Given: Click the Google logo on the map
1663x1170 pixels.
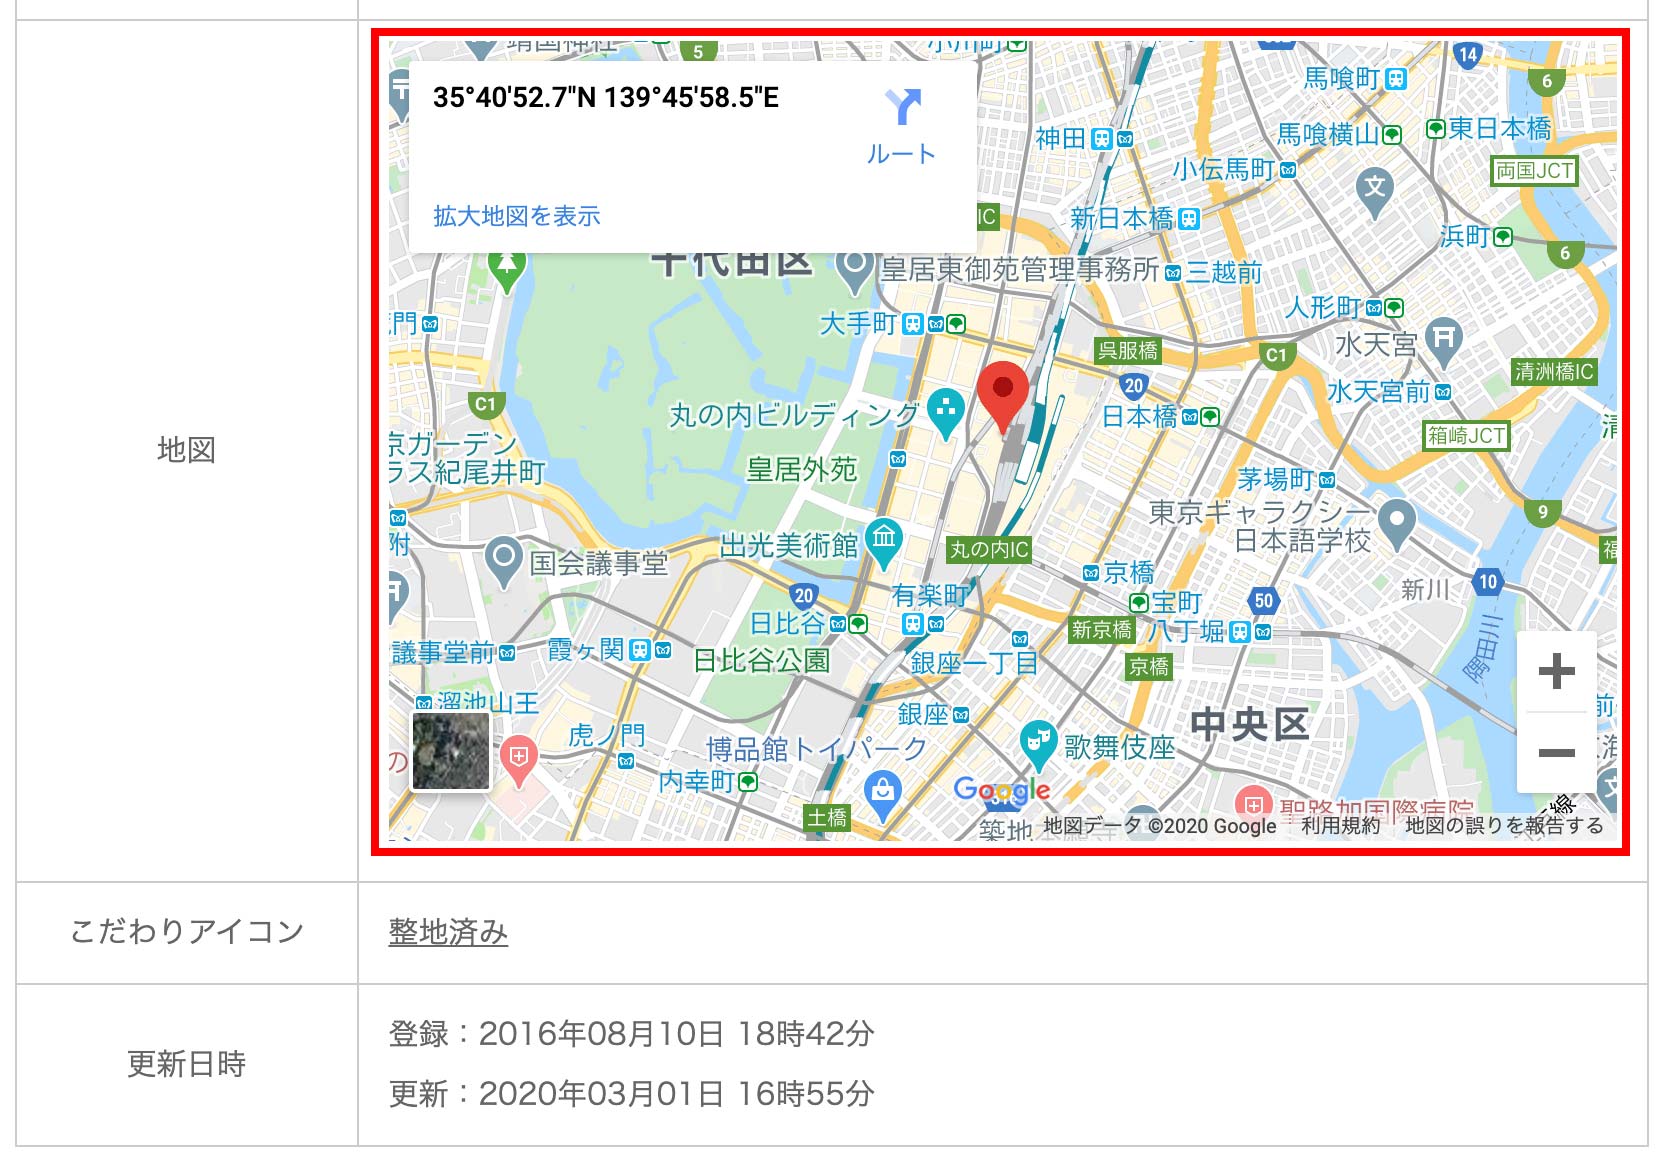Looking at the screenshot, I should click(1002, 790).
